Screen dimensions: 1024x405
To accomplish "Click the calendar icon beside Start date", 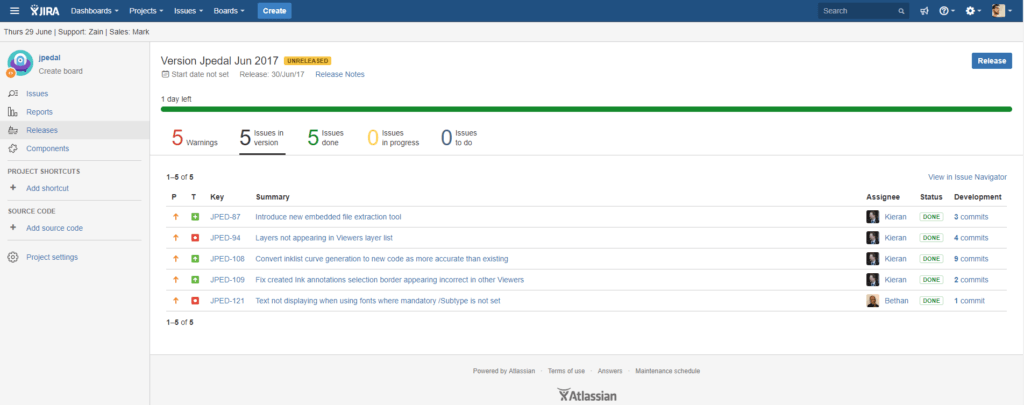I will pyautogui.click(x=165, y=74).
